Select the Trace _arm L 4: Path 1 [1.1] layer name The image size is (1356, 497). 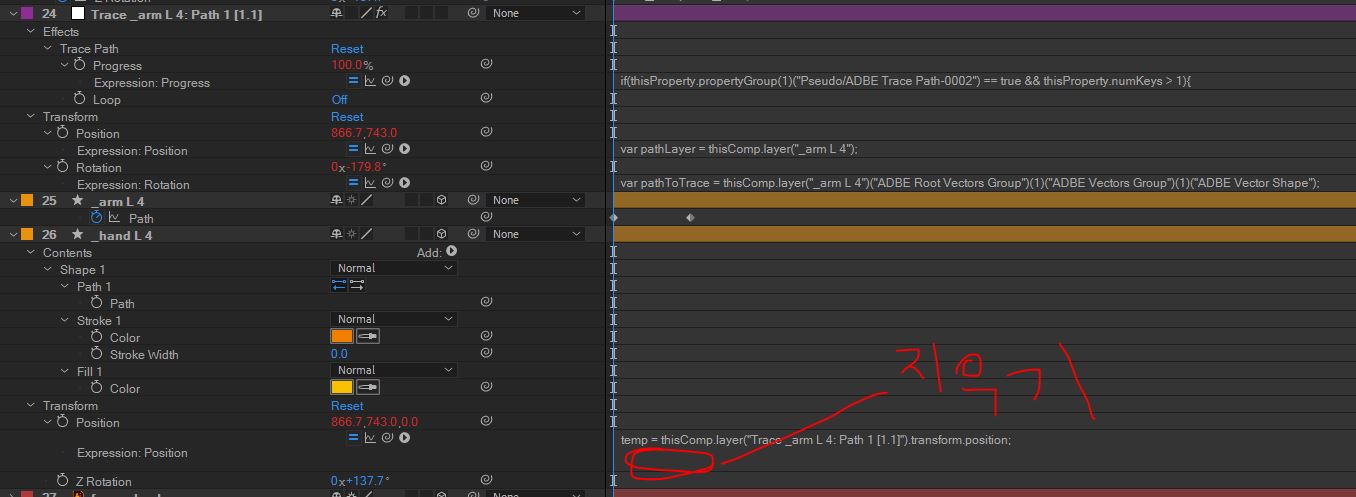176,14
